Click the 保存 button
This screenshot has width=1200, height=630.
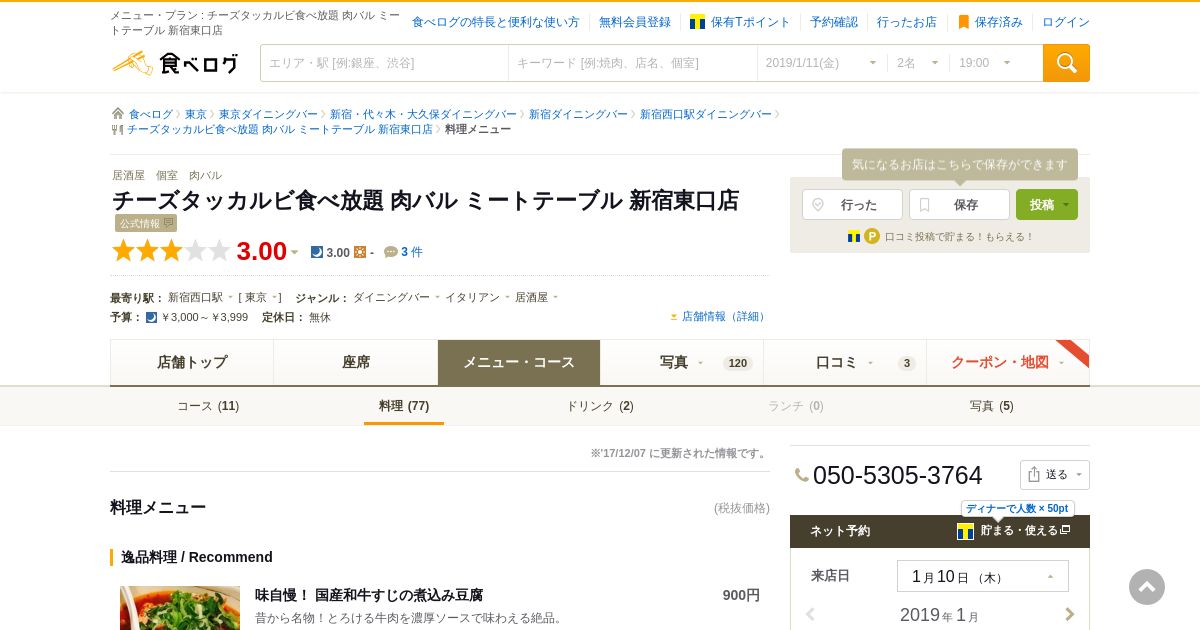point(959,204)
